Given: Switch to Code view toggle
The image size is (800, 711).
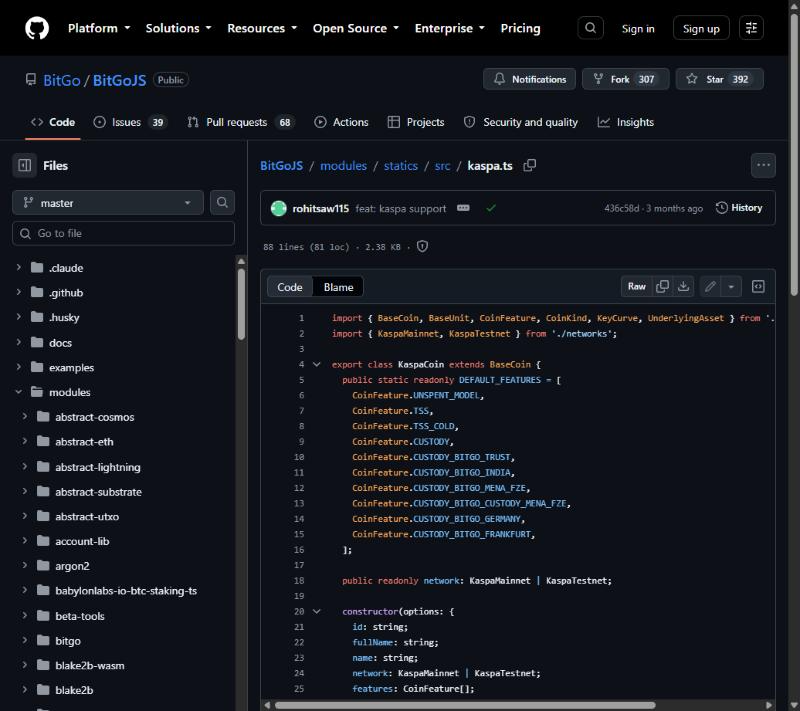Looking at the screenshot, I should tap(290, 287).
